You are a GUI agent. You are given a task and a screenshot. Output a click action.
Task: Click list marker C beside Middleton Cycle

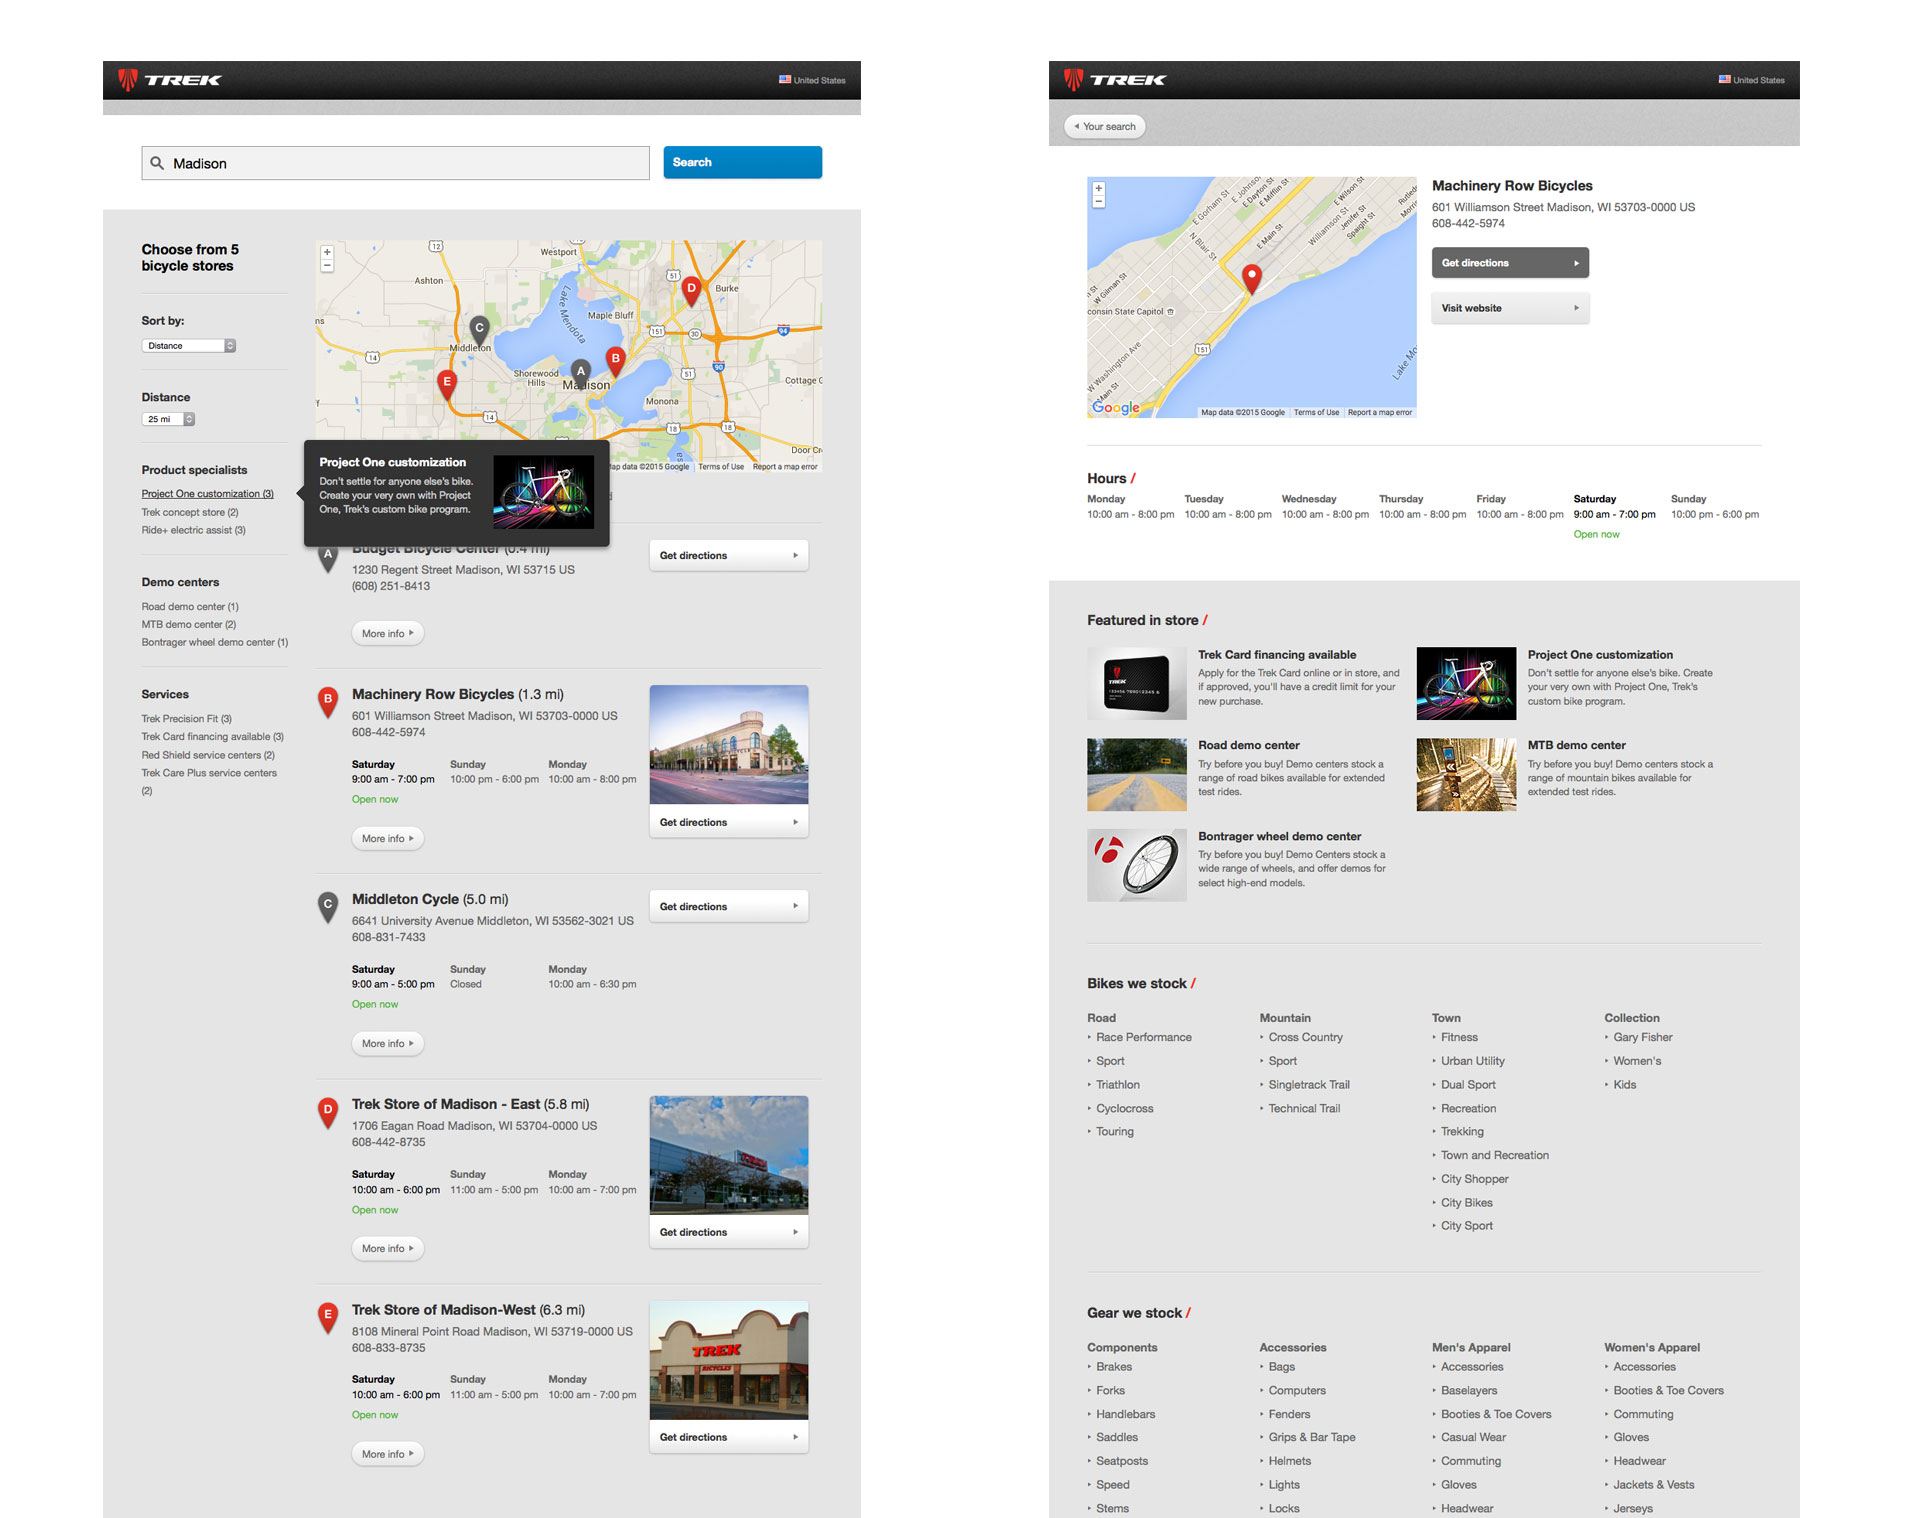pos(327,906)
